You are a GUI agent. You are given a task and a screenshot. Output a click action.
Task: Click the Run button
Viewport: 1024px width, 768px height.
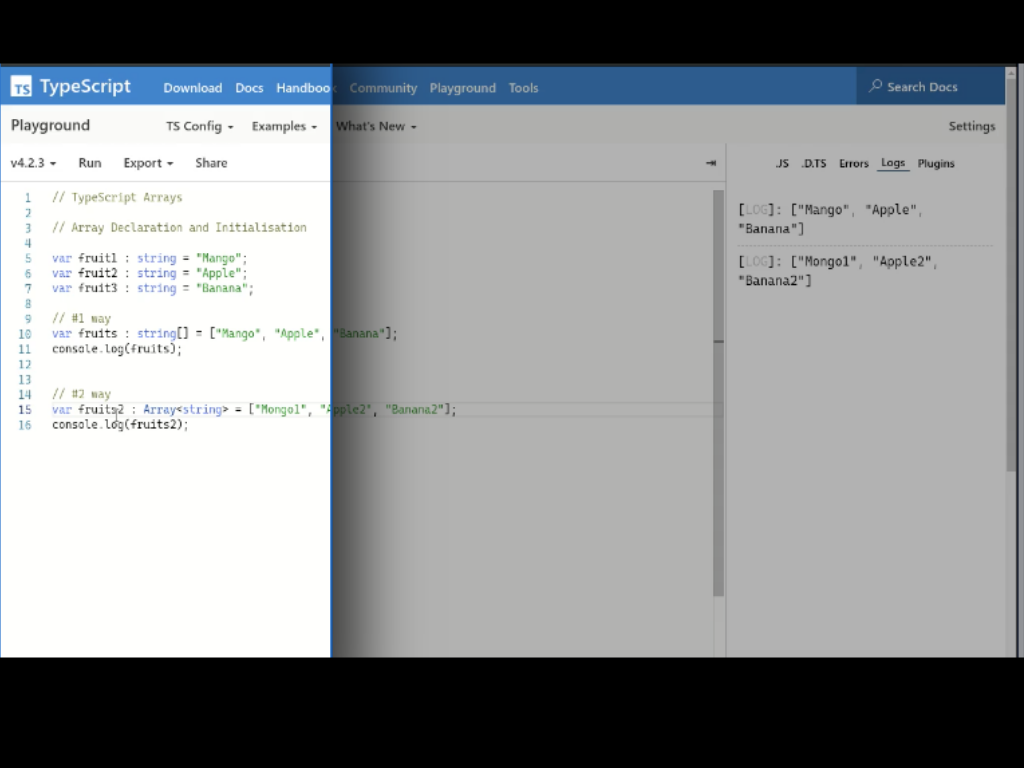(89, 162)
